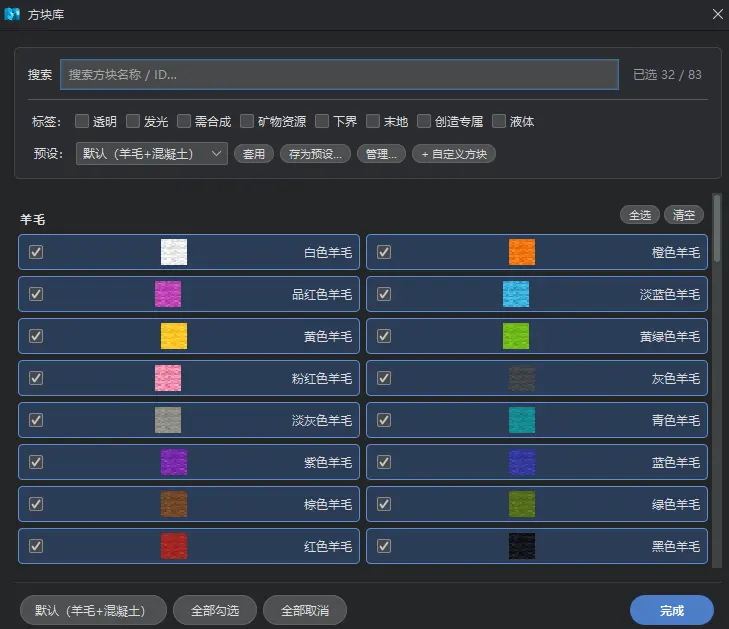Click the pink wool block icon
This screenshot has width=729, height=629.
click(x=168, y=378)
